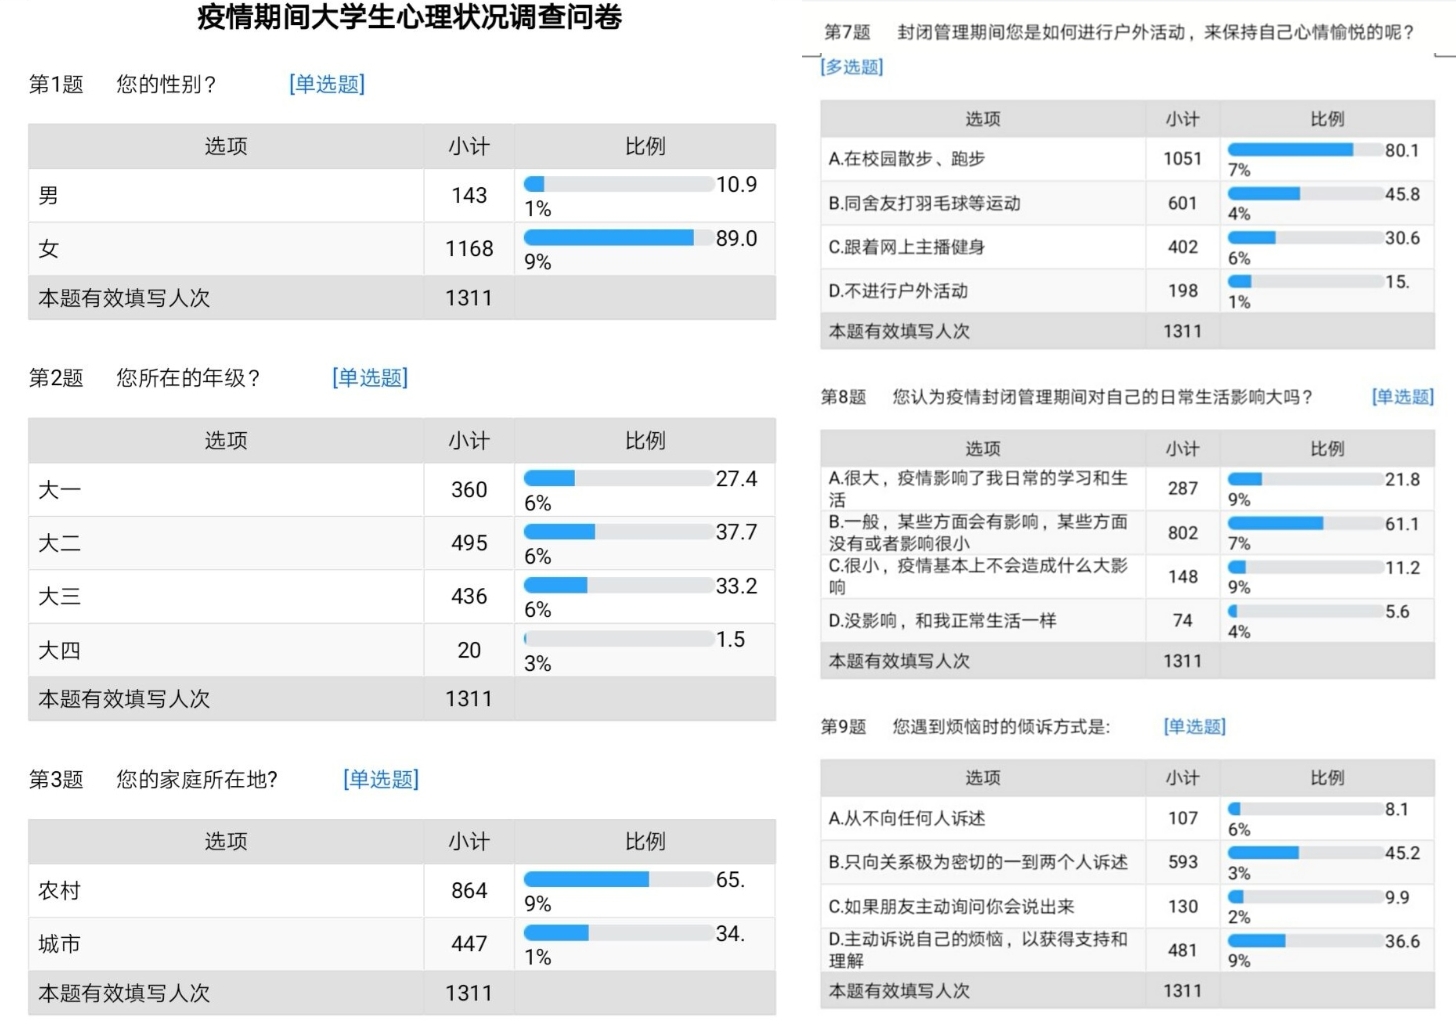This screenshot has width=1456, height=1024.
Task: Click the [单选题] tag for the grade question
Action: (370, 377)
